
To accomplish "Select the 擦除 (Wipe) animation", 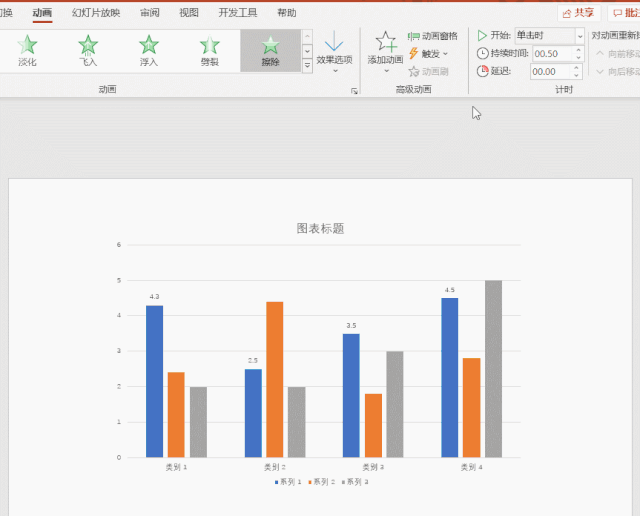I will point(270,51).
